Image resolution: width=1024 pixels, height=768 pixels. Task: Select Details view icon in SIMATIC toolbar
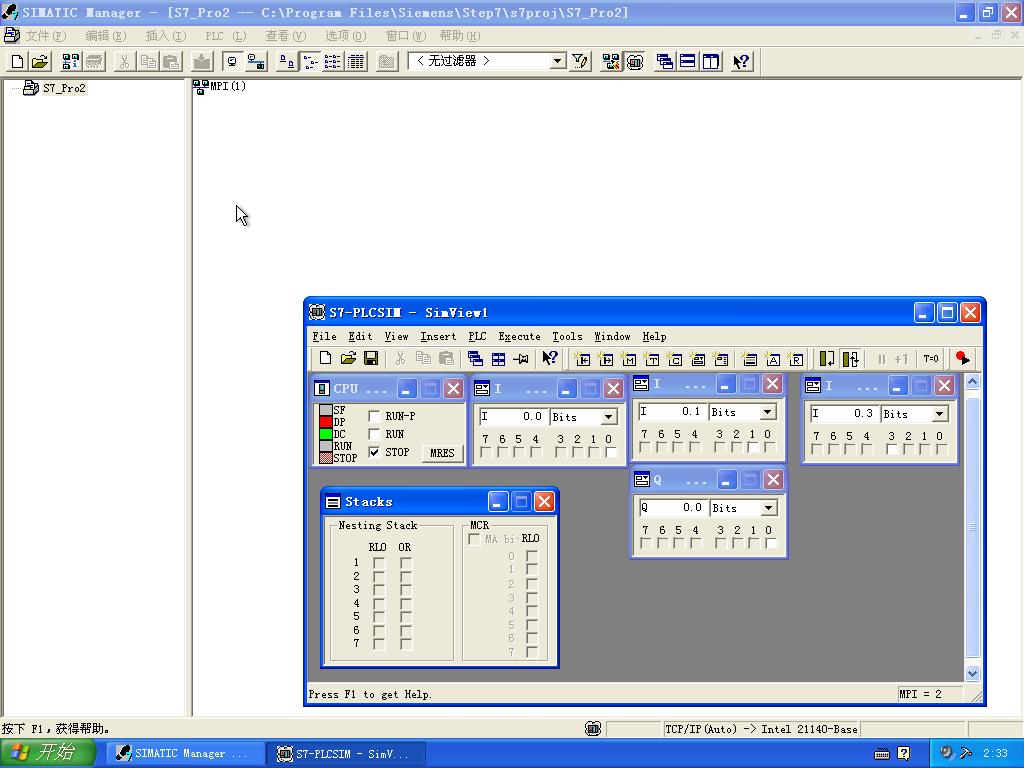[x=356, y=61]
